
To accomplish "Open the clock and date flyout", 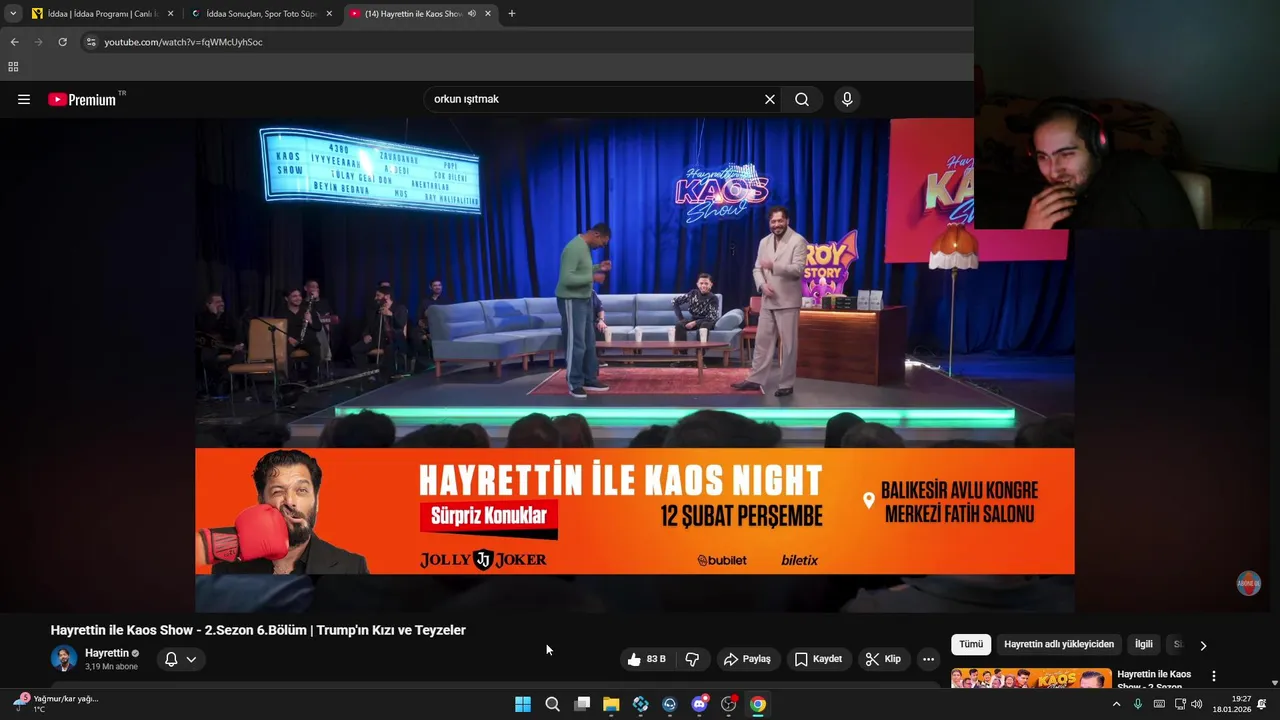I will tap(1232, 704).
